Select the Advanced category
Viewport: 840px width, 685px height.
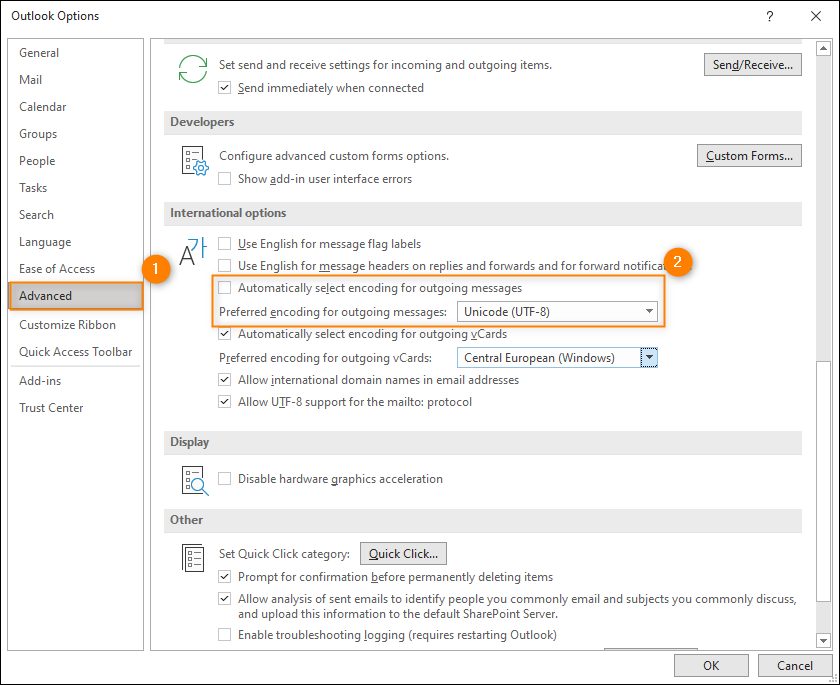coord(76,296)
